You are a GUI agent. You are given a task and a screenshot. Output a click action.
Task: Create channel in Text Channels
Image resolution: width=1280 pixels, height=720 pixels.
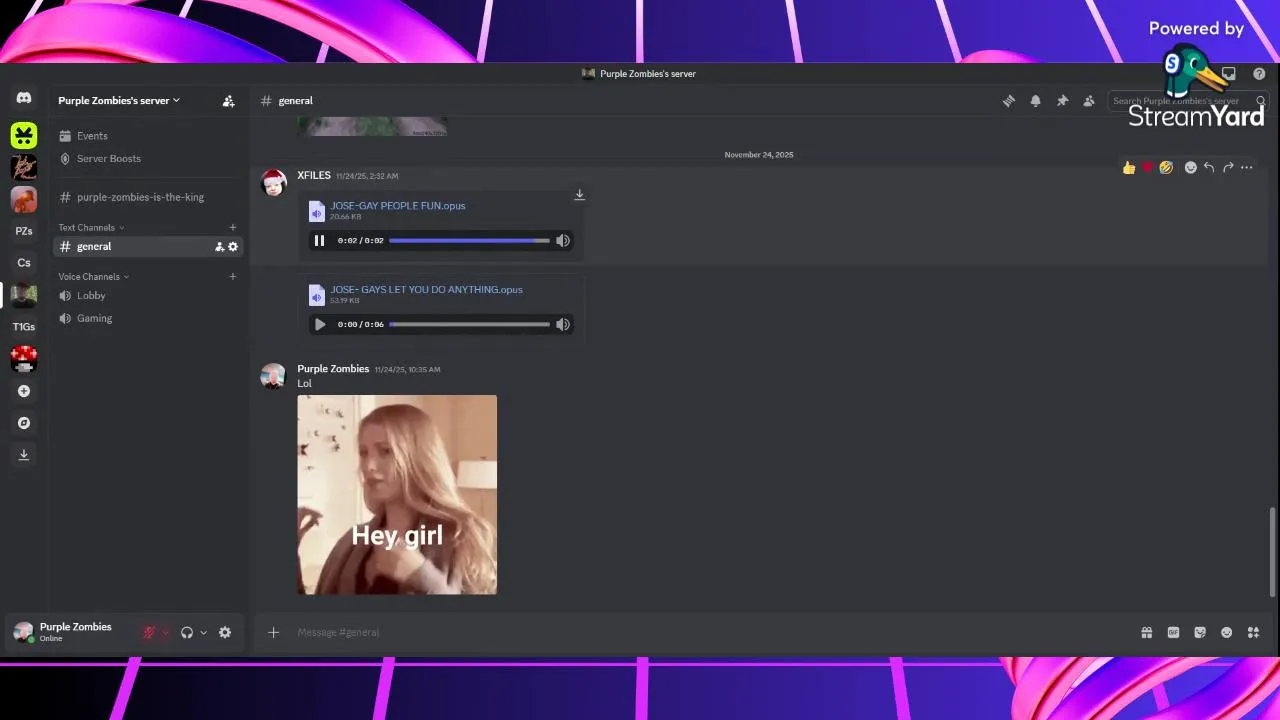[x=233, y=228]
